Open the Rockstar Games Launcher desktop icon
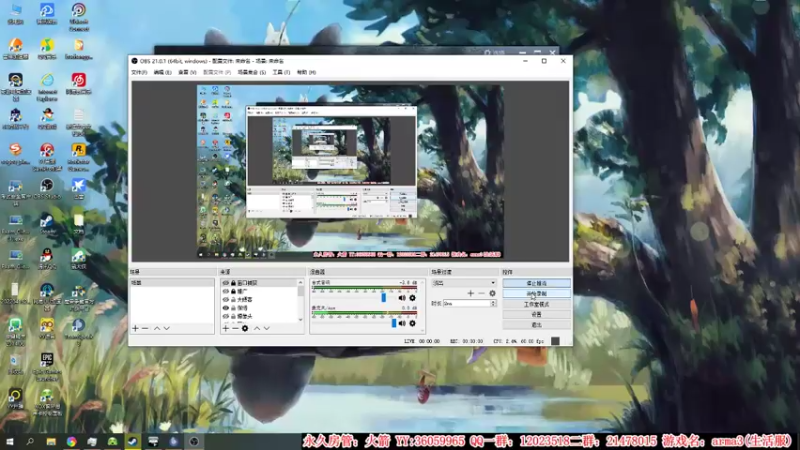800x450 pixels. 79,156
